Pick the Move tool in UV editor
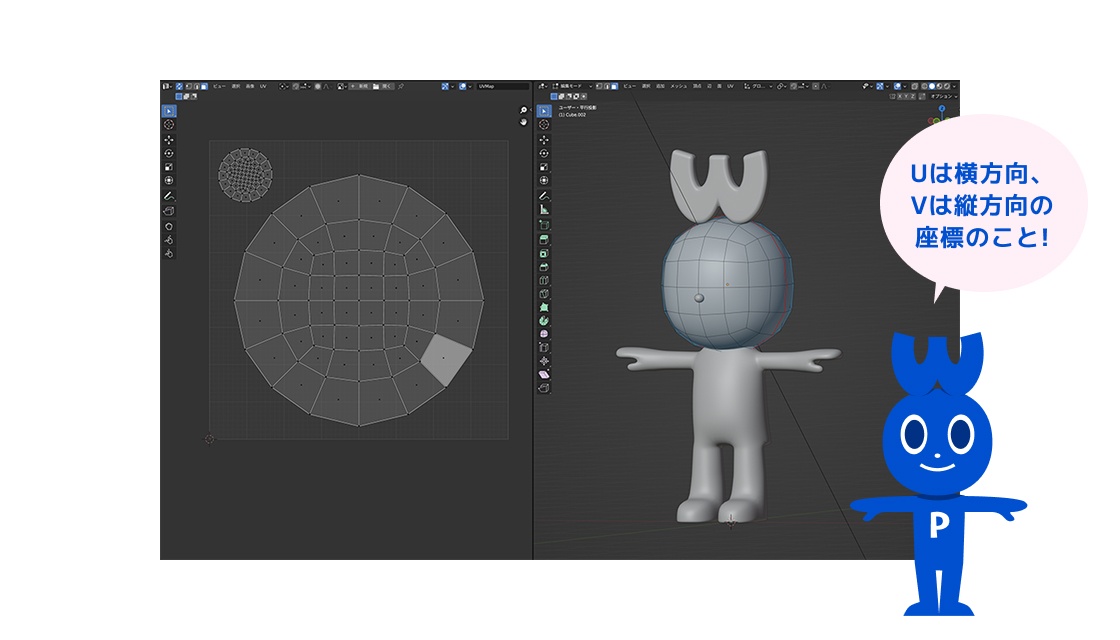 tap(168, 139)
